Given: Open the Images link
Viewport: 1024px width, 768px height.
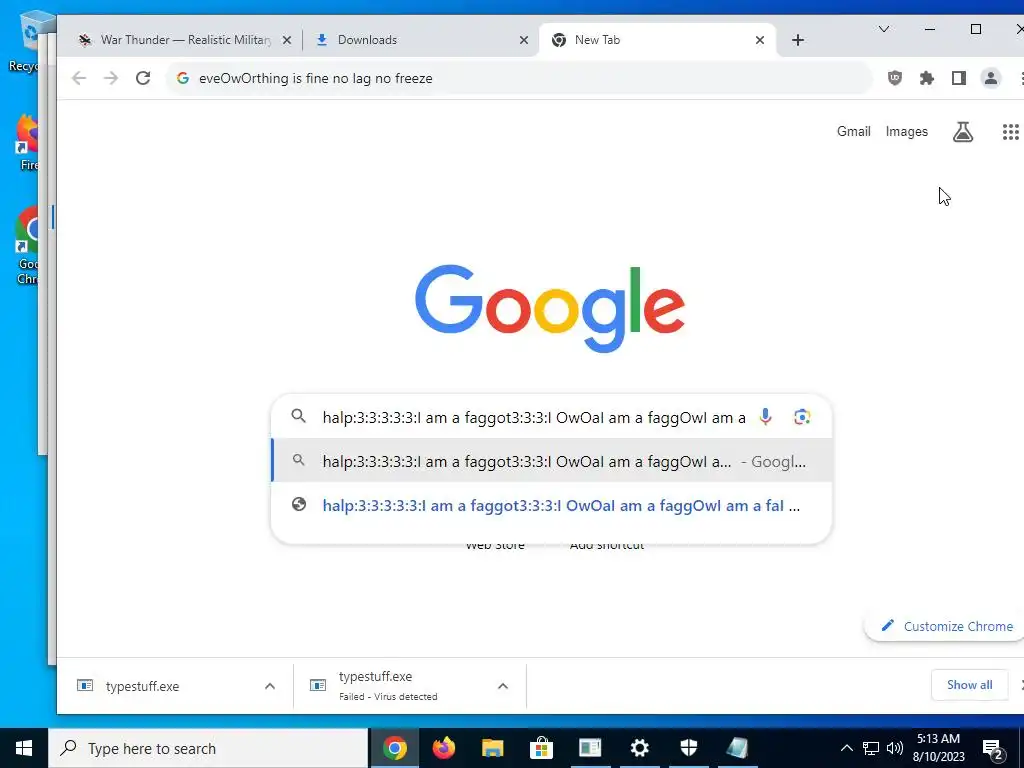Looking at the screenshot, I should [906, 131].
